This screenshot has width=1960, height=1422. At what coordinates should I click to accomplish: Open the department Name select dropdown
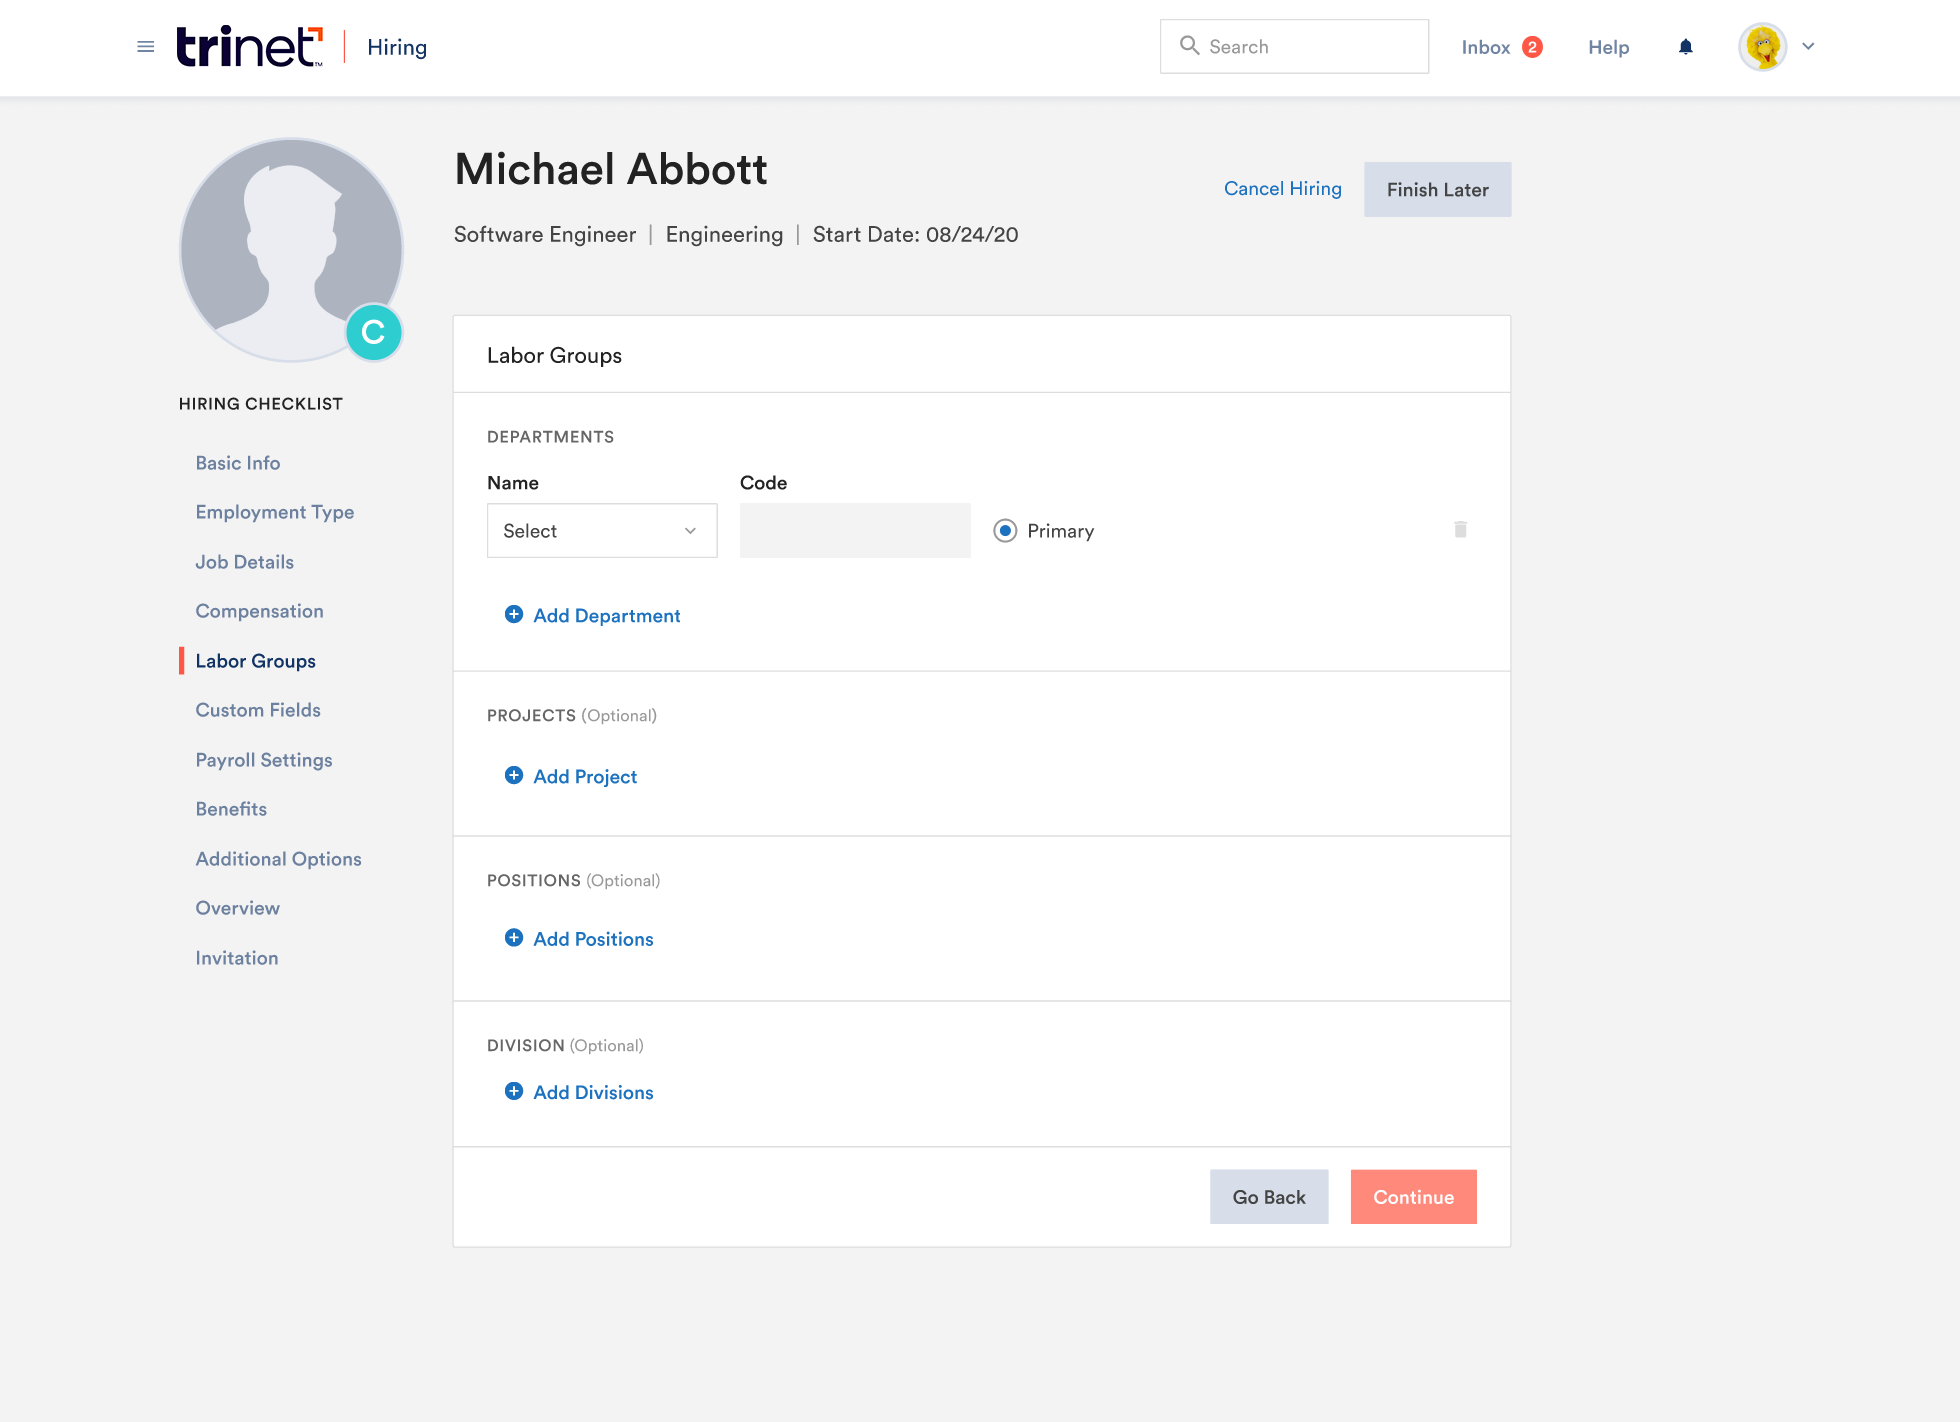coord(602,531)
